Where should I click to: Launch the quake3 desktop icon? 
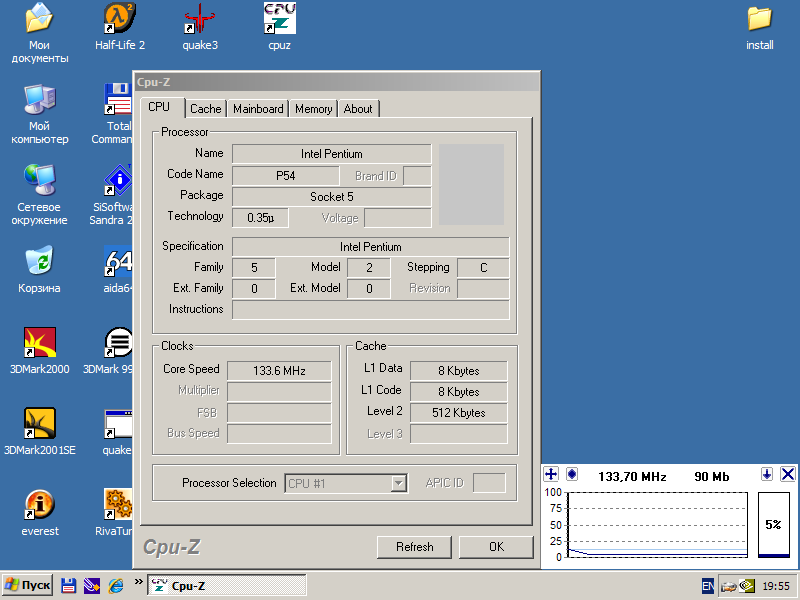pos(200,20)
